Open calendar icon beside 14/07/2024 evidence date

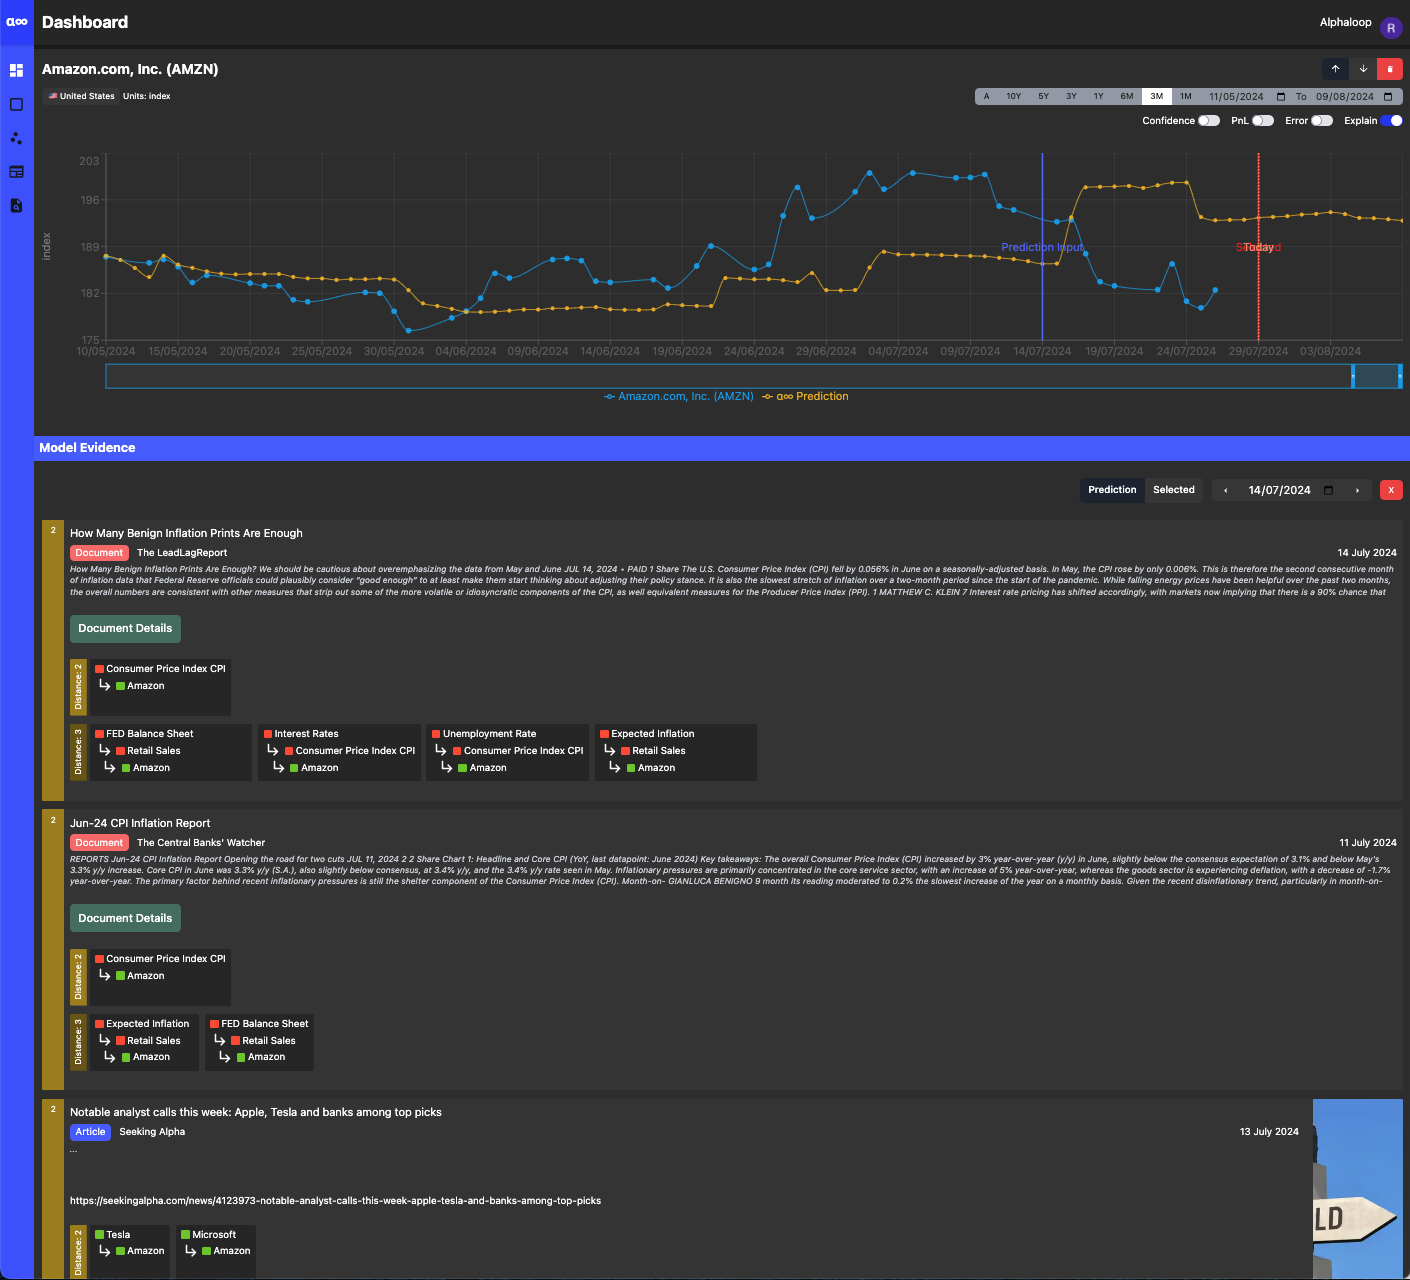coord(1329,490)
